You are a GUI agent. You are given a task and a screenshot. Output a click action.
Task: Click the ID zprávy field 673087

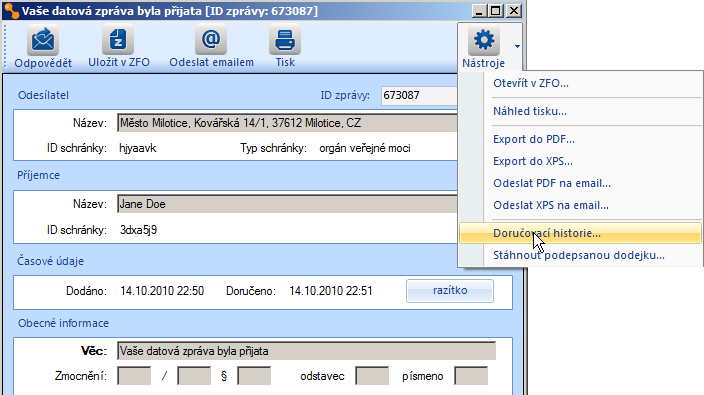[419, 96]
